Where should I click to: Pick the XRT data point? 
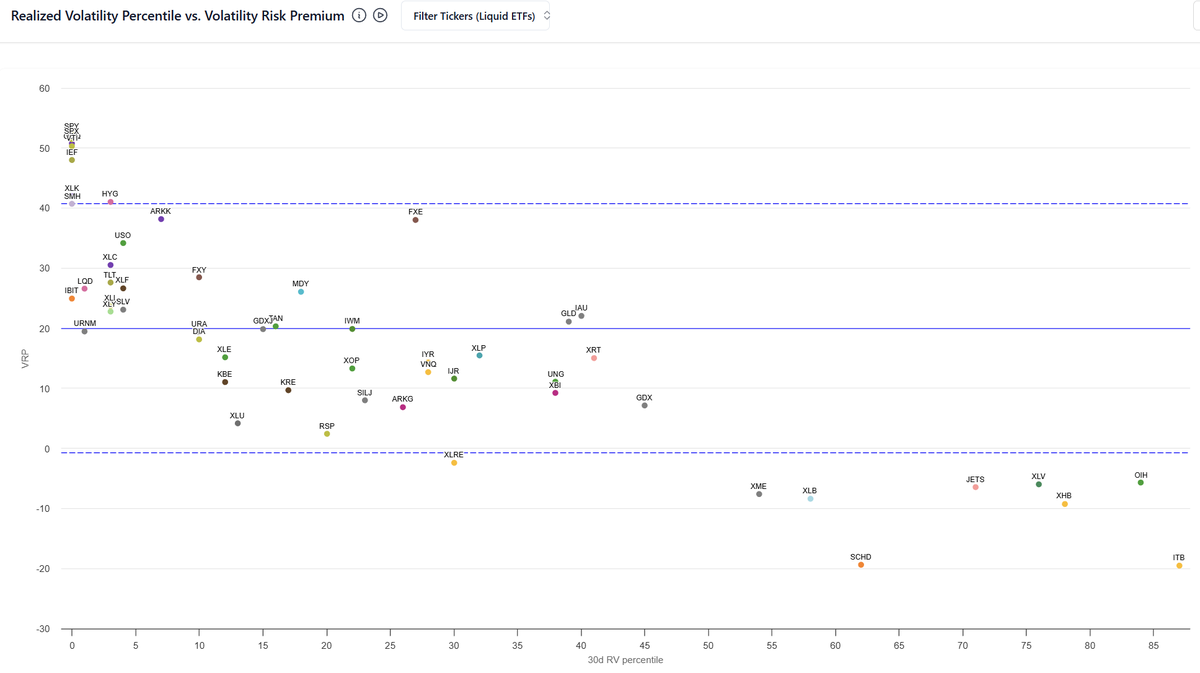coord(594,358)
